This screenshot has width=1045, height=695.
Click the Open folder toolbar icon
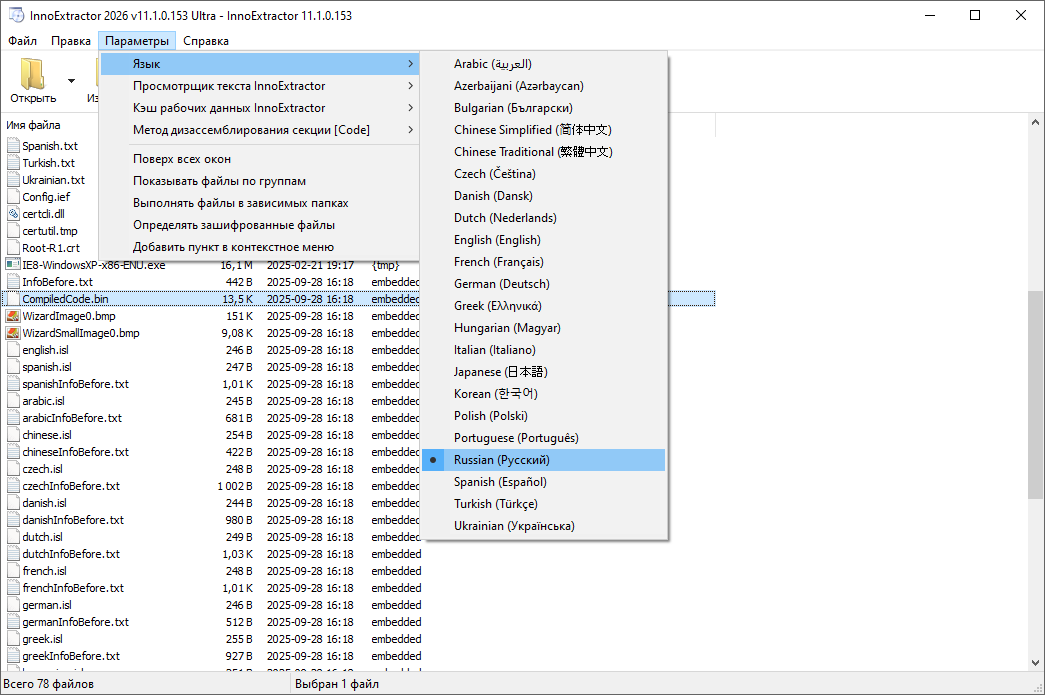[33, 75]
